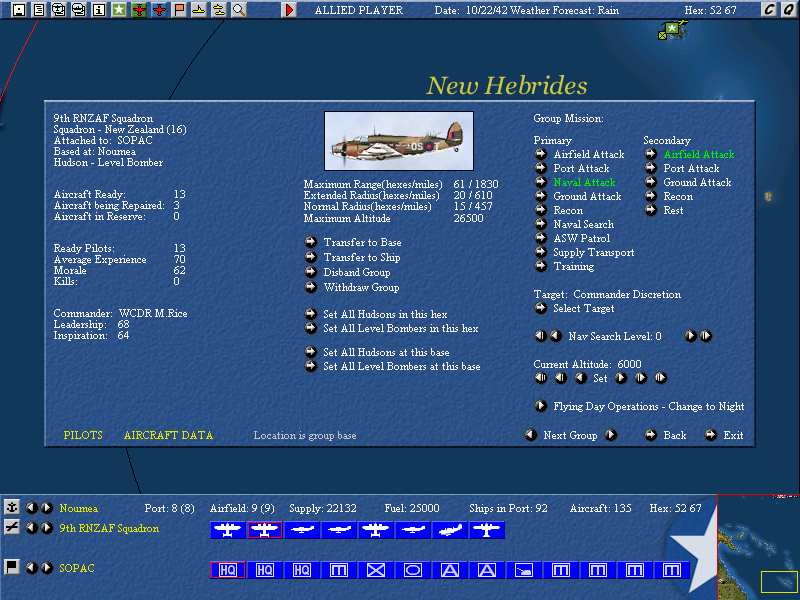Screen dimensions: 800x600
Task: Click the information icon on the toolbar
Action: pyautogui.click(x=98, y=10)
